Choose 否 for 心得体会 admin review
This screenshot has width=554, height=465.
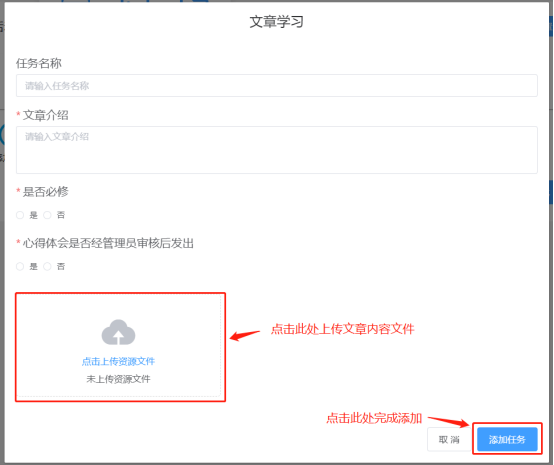(x=47, y=266)
